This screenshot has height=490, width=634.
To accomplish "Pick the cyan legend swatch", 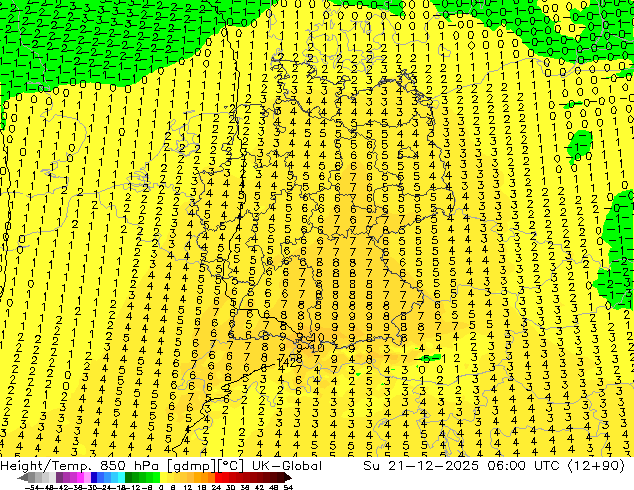I will [x=121, y=477].
